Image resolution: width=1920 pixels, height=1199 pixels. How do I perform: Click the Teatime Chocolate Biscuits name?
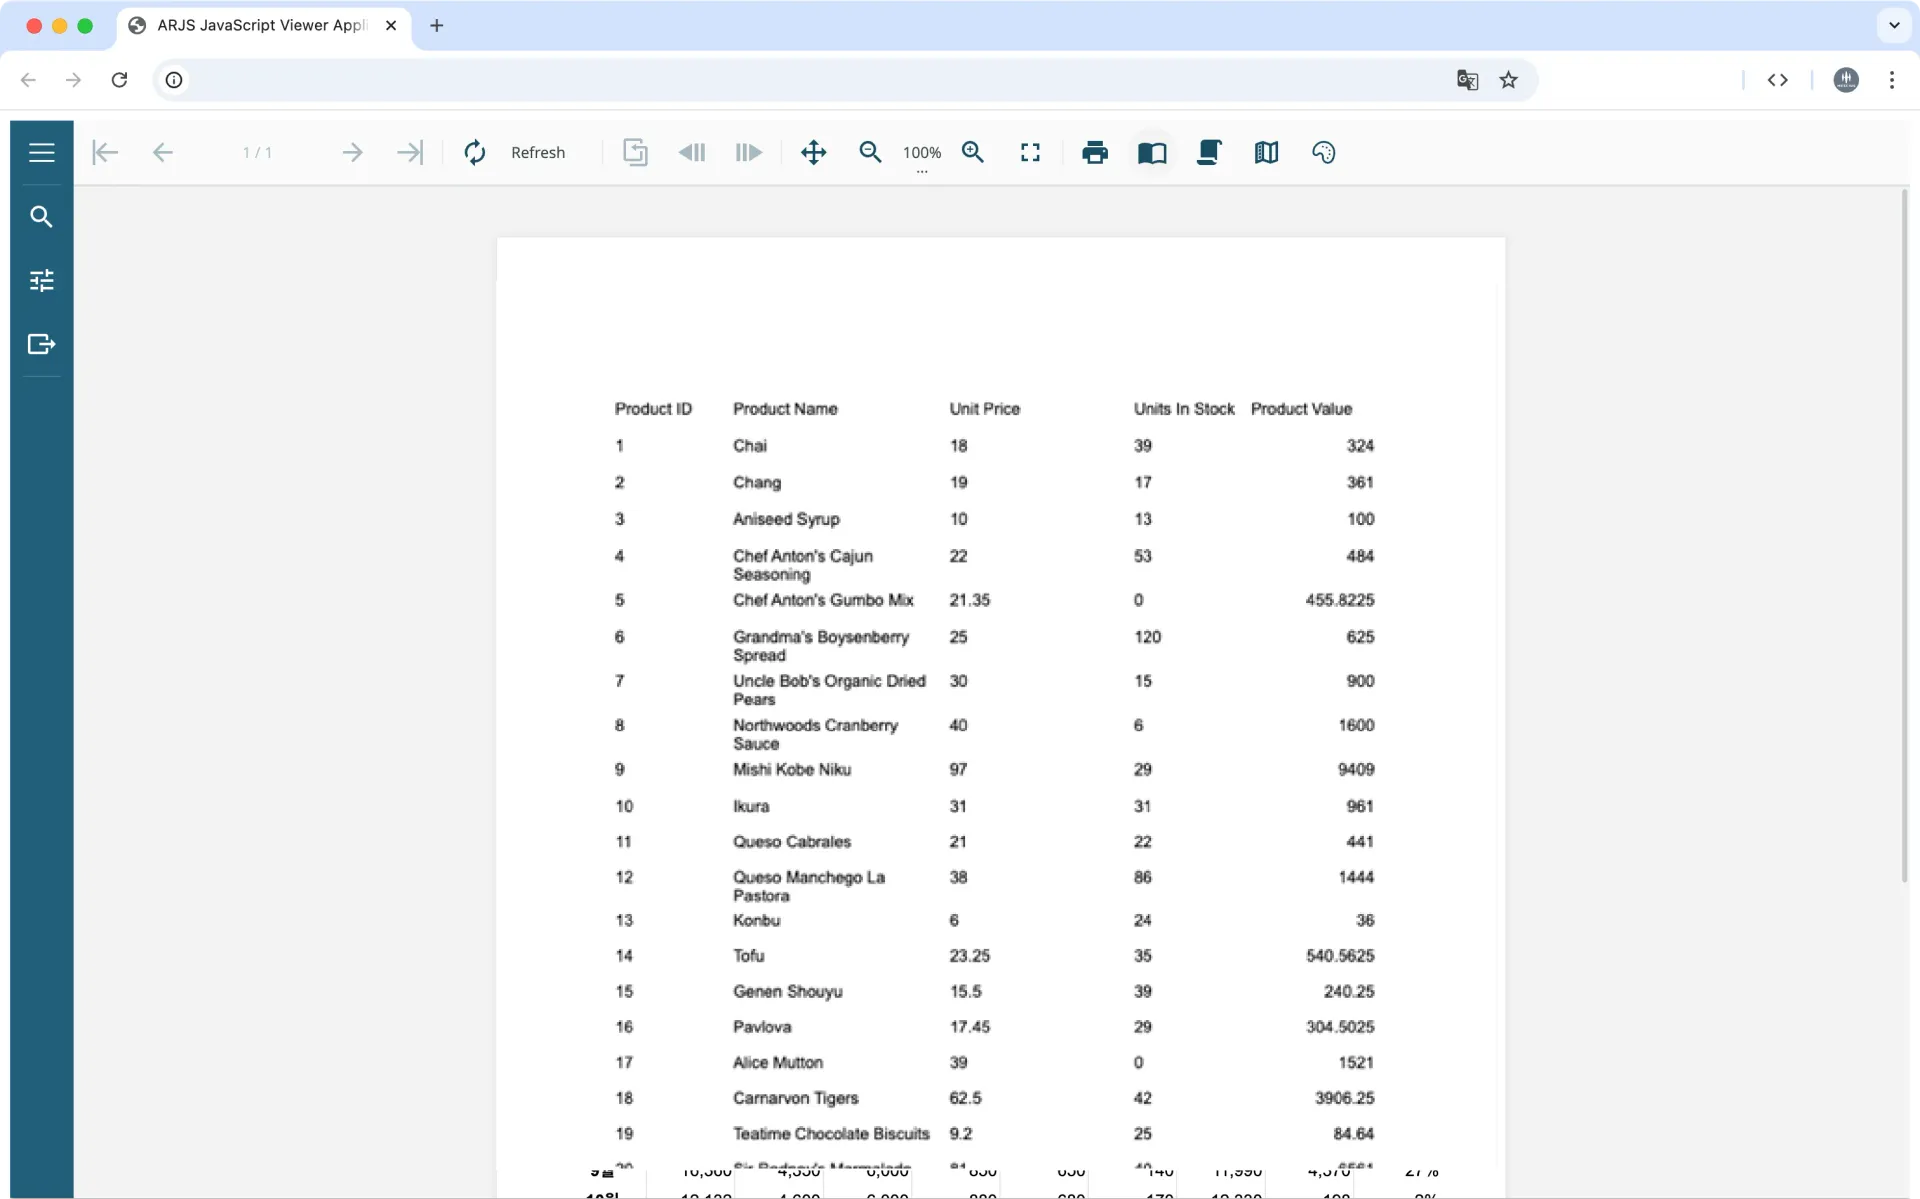(831, 1134)
